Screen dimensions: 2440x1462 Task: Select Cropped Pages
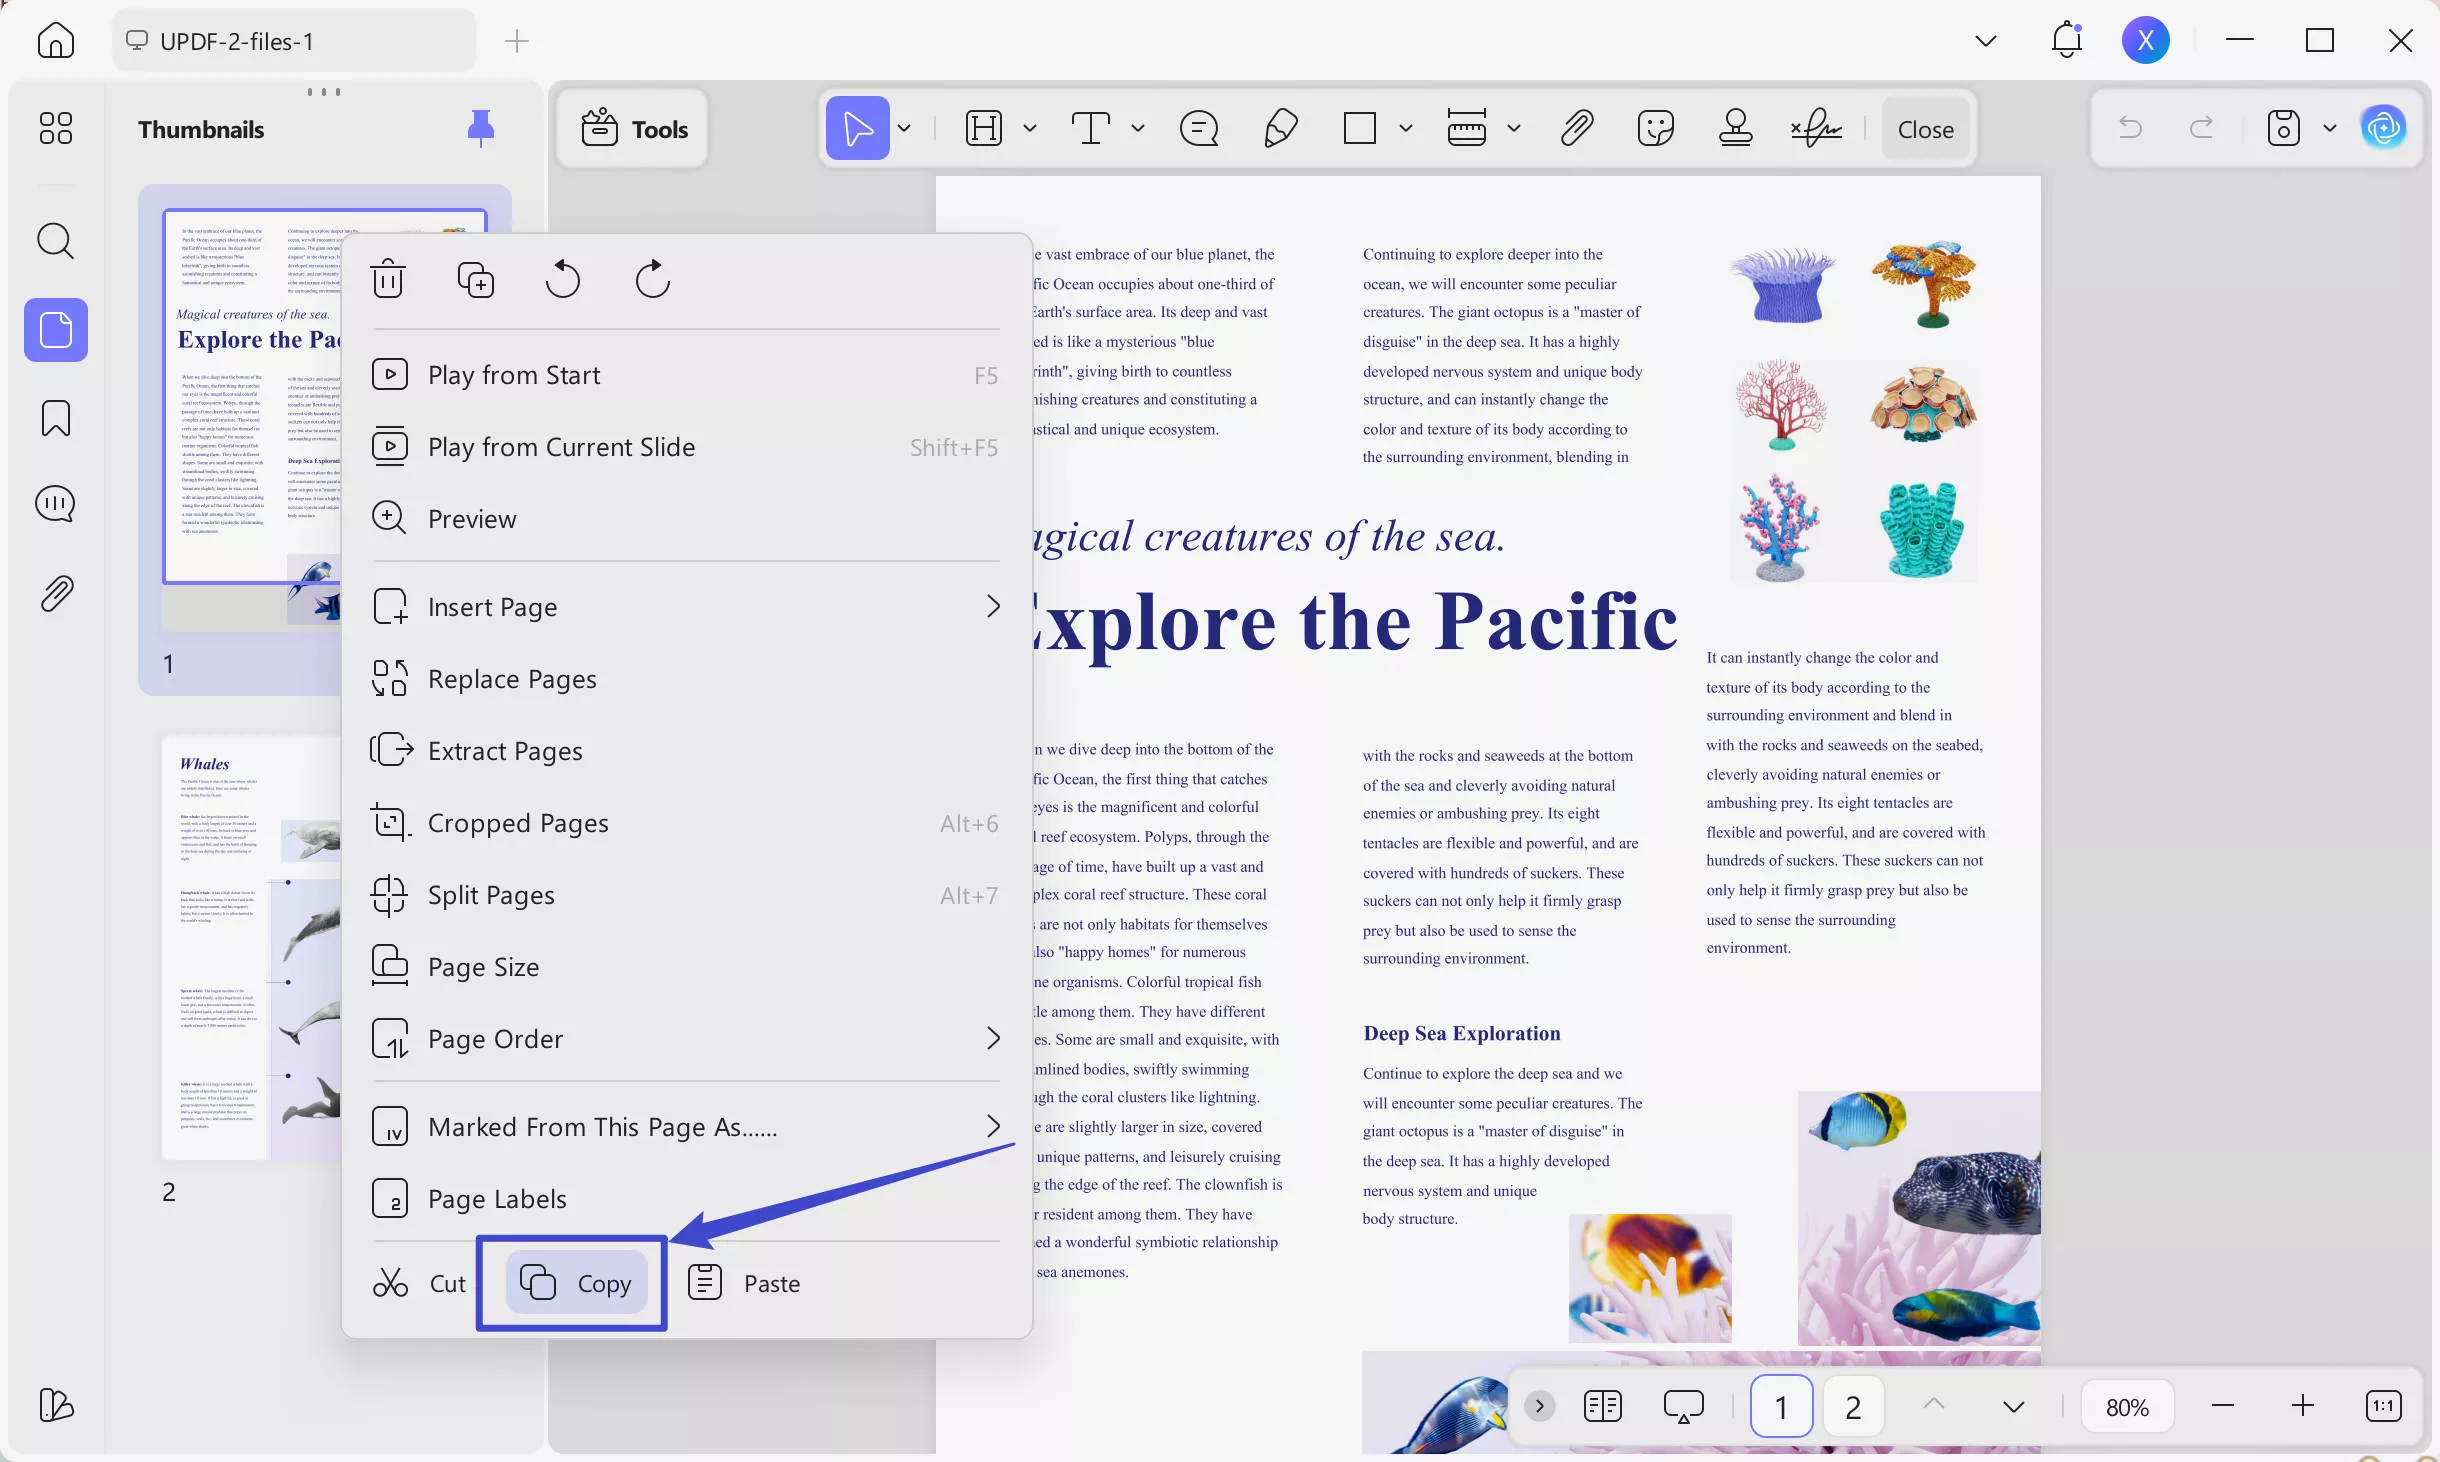point(686,822)
